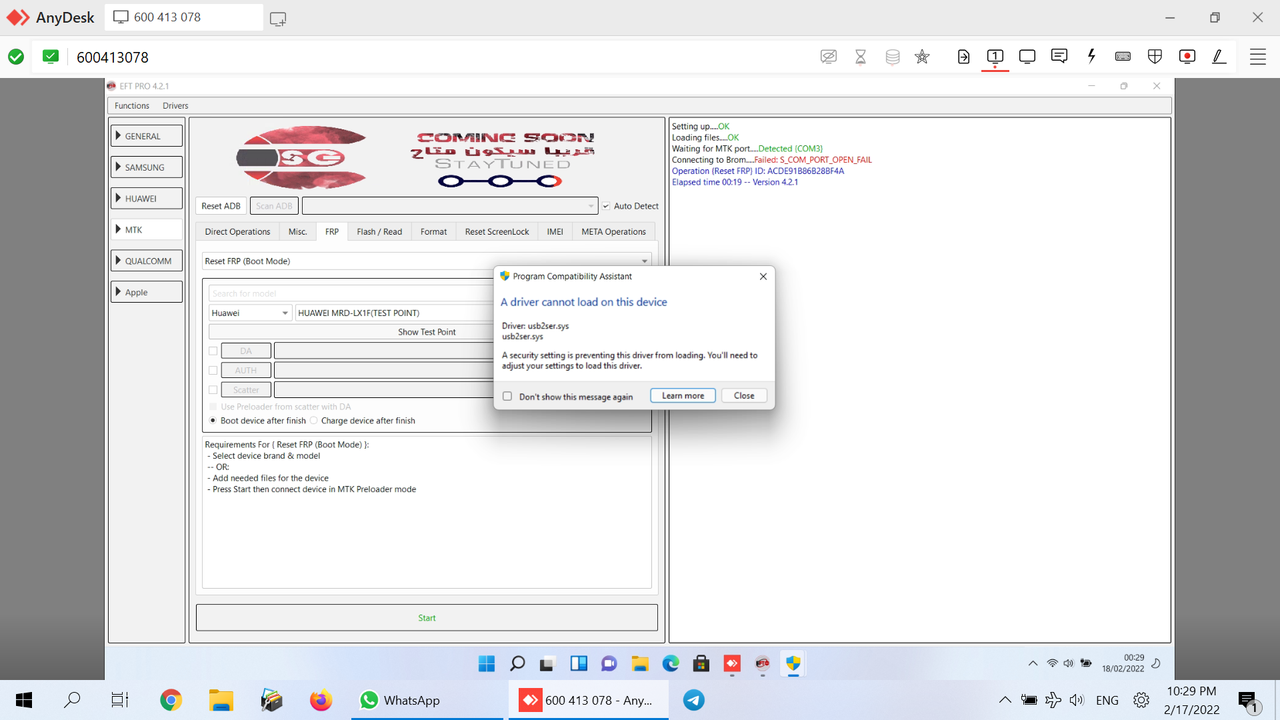Switch to Format tab
Screen dimensions: 1280x720
pos(433,231)
